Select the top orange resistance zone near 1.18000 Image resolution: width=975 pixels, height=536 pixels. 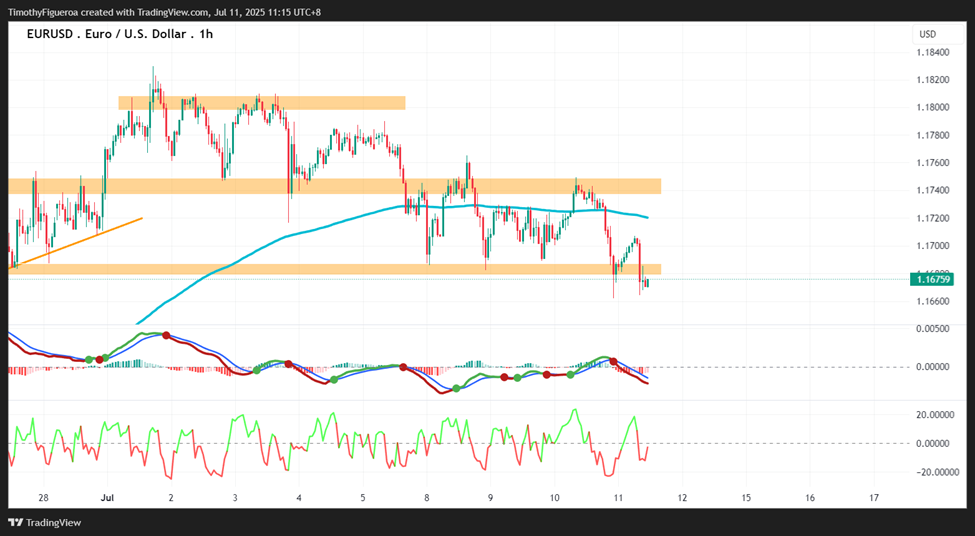click(262, 103)
